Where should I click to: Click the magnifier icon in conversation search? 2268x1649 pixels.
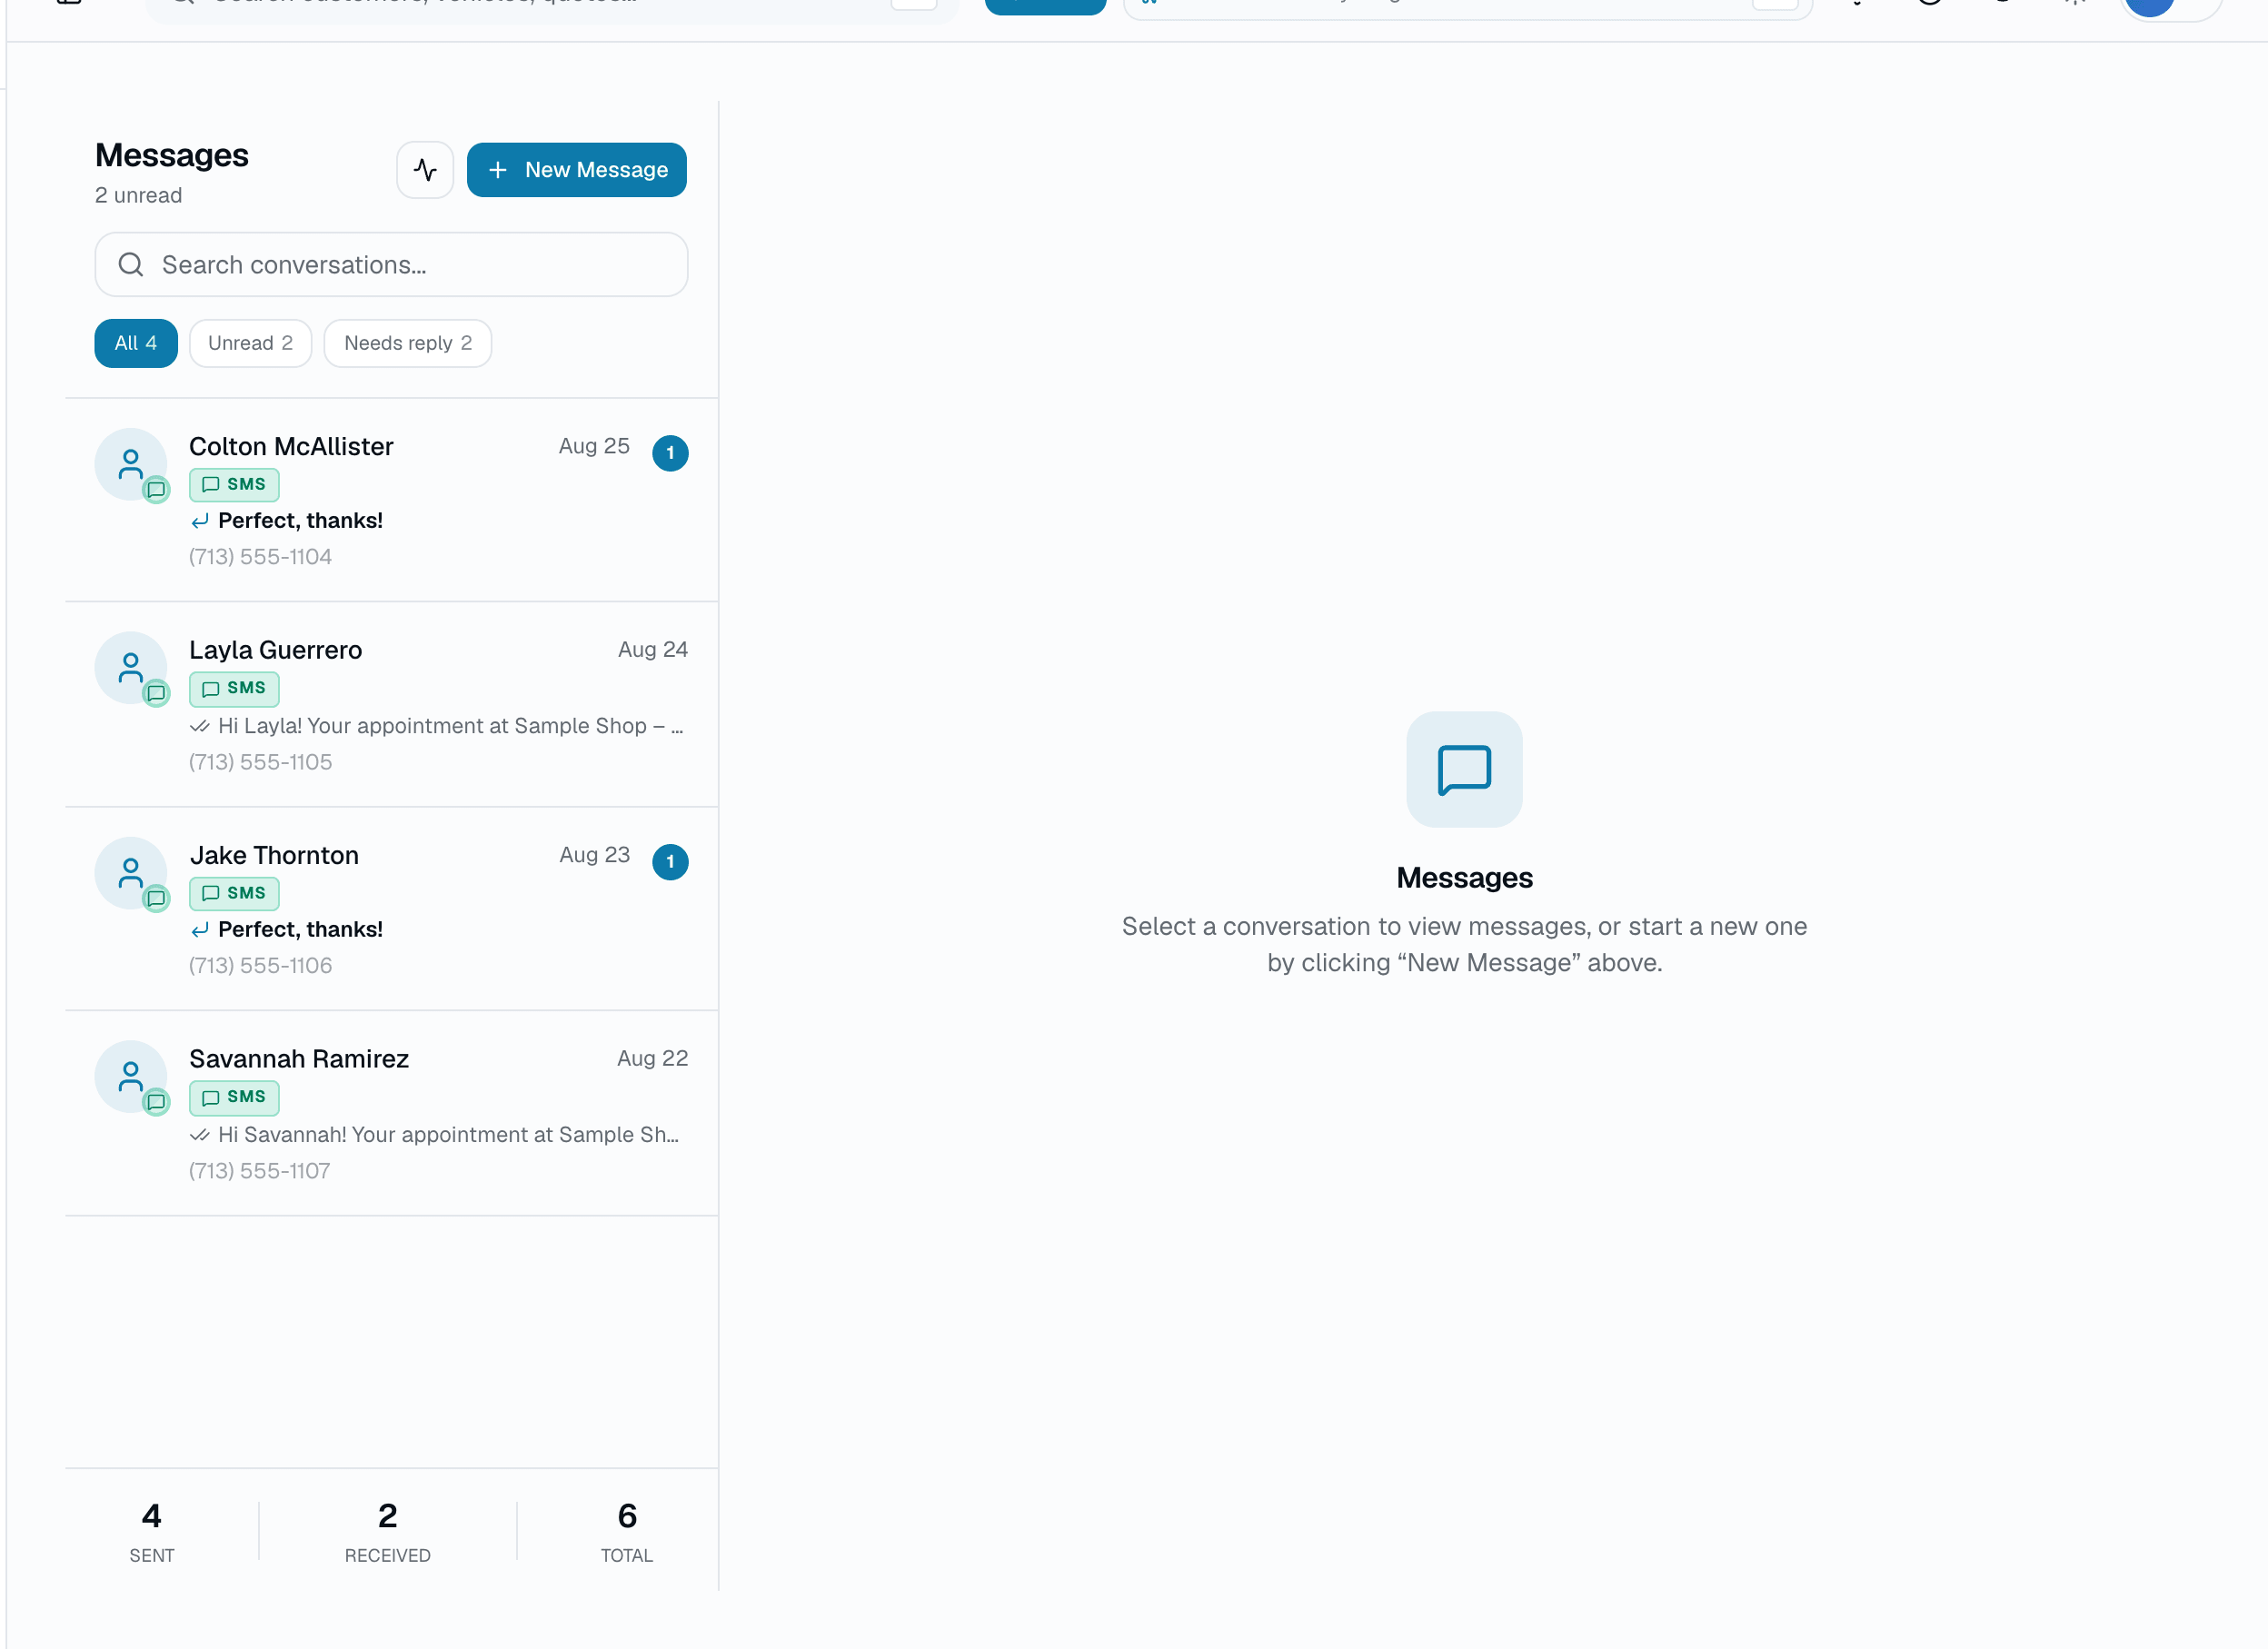(x=131, y=265)
